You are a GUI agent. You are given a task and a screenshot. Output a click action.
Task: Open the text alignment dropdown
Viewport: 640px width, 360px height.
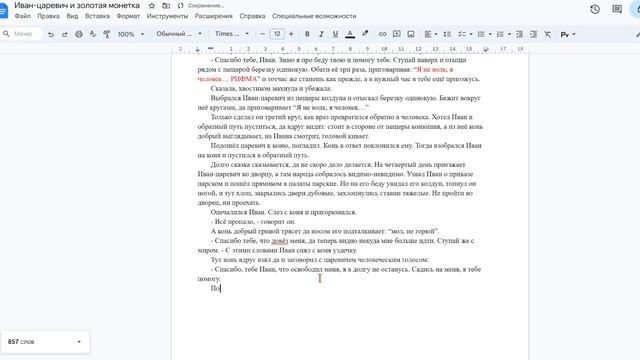pos(431,34)
